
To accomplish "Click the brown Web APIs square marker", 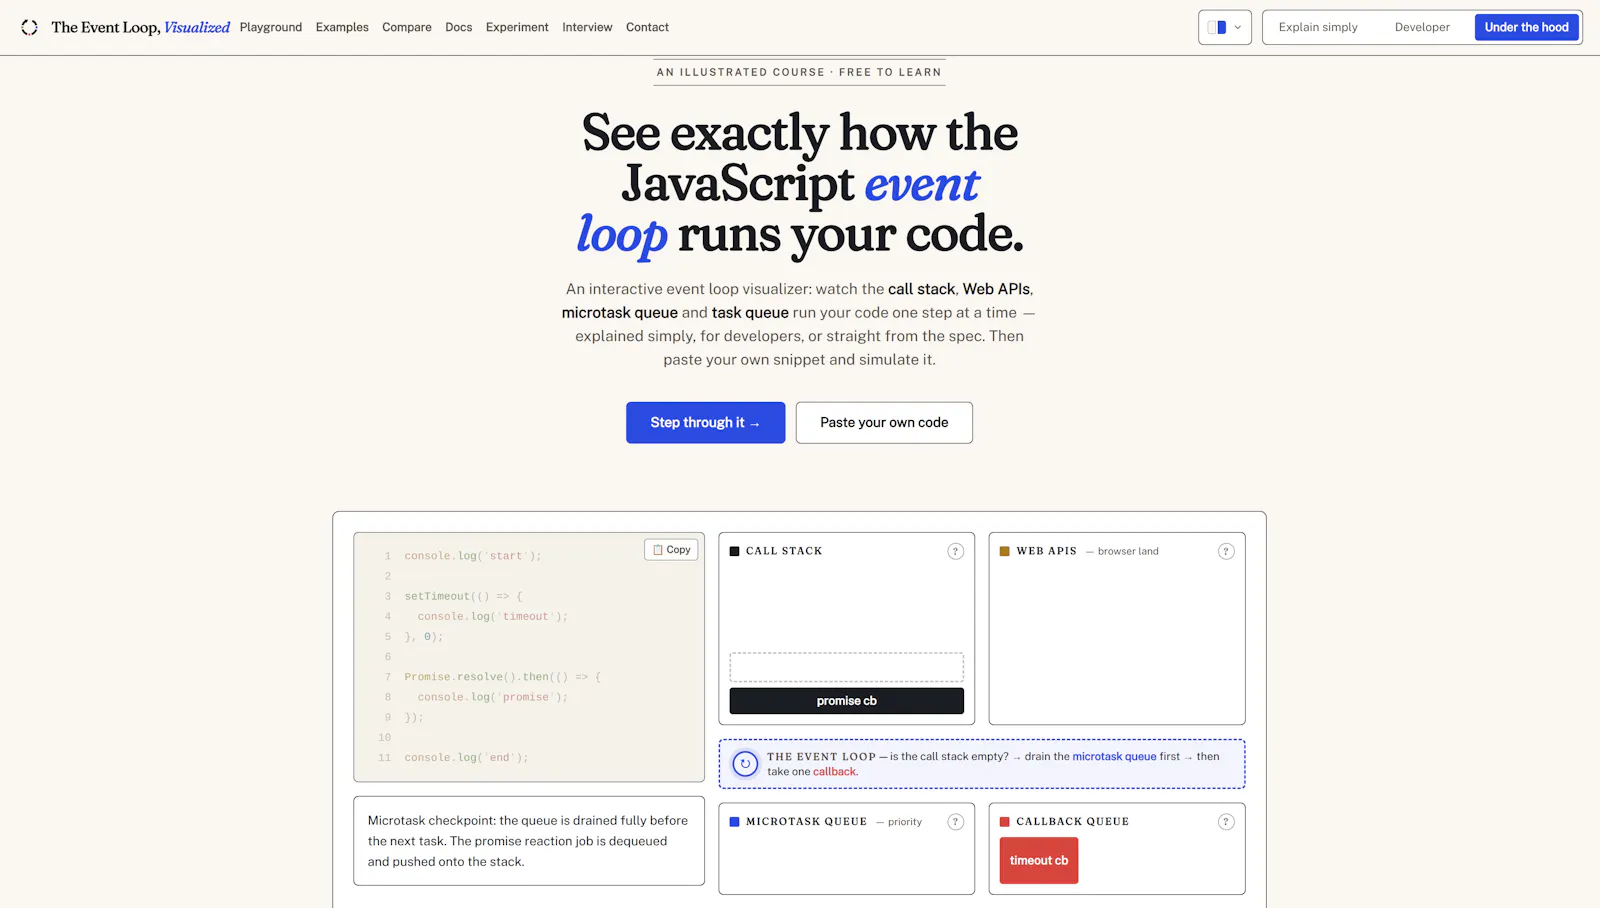I will click(x=1005, y=551).
